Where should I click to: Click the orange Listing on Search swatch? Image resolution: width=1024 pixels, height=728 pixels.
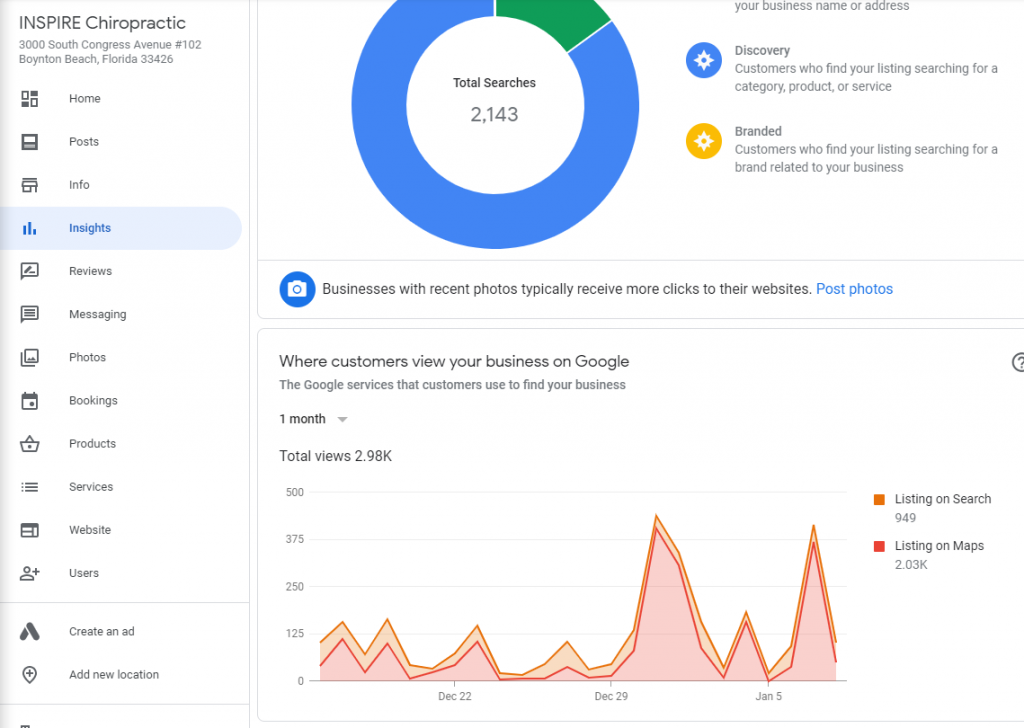click(879, 499)
